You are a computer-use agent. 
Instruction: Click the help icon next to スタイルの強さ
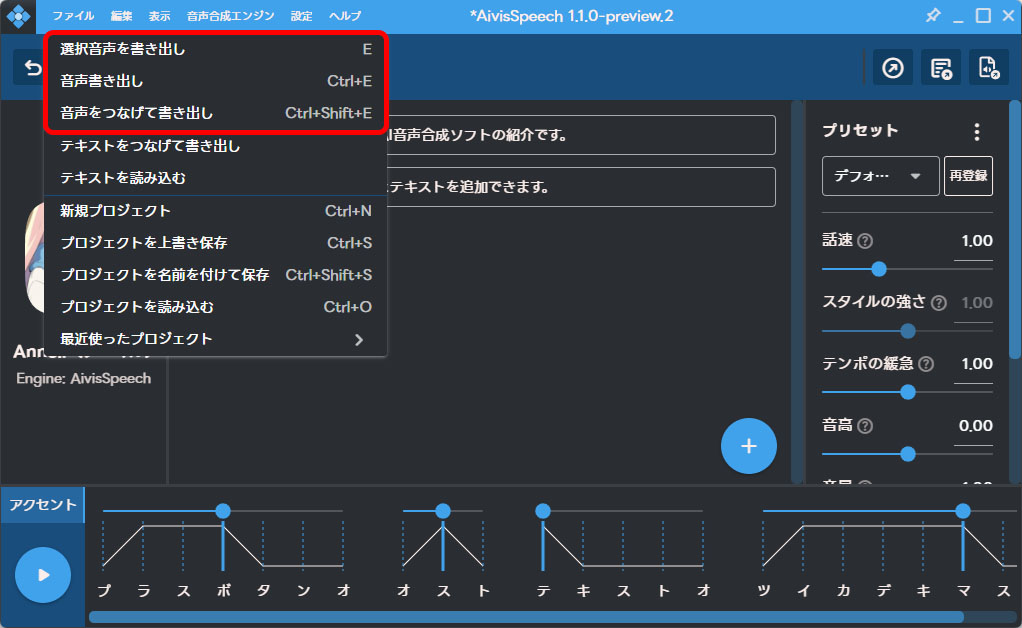coord(939,303)
